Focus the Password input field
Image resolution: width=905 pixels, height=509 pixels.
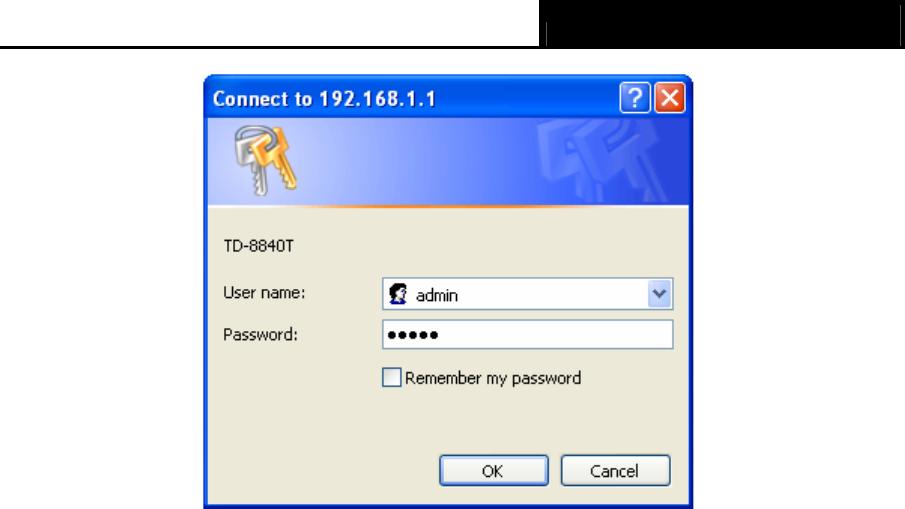point(528,335)
